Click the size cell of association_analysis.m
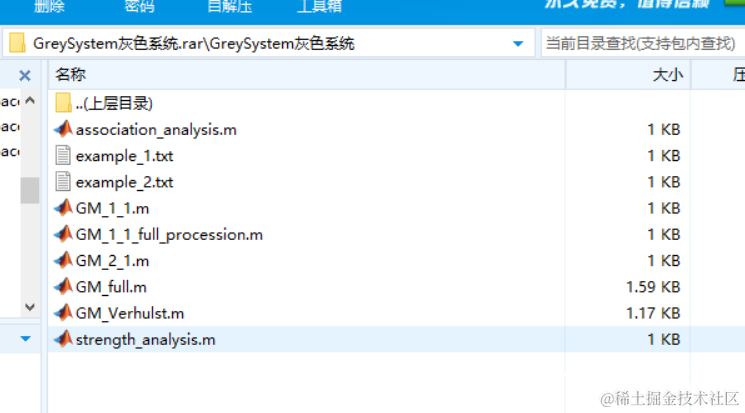The width and height of the screenshot is (745, 413). [664, 129]
